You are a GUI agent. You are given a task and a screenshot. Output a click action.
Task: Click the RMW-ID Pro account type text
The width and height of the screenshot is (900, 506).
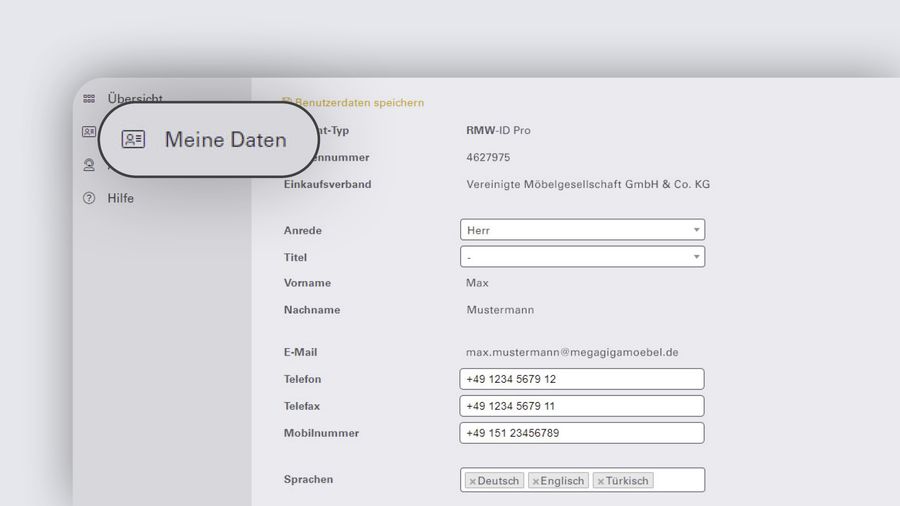coord(498,130)
